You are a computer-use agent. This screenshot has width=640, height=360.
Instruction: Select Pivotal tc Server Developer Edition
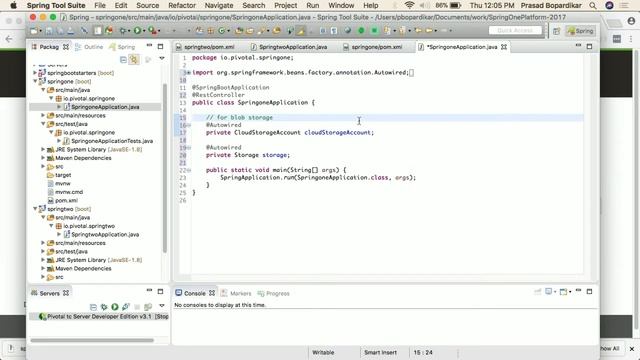pyautogui.click(x=99, y=316)
